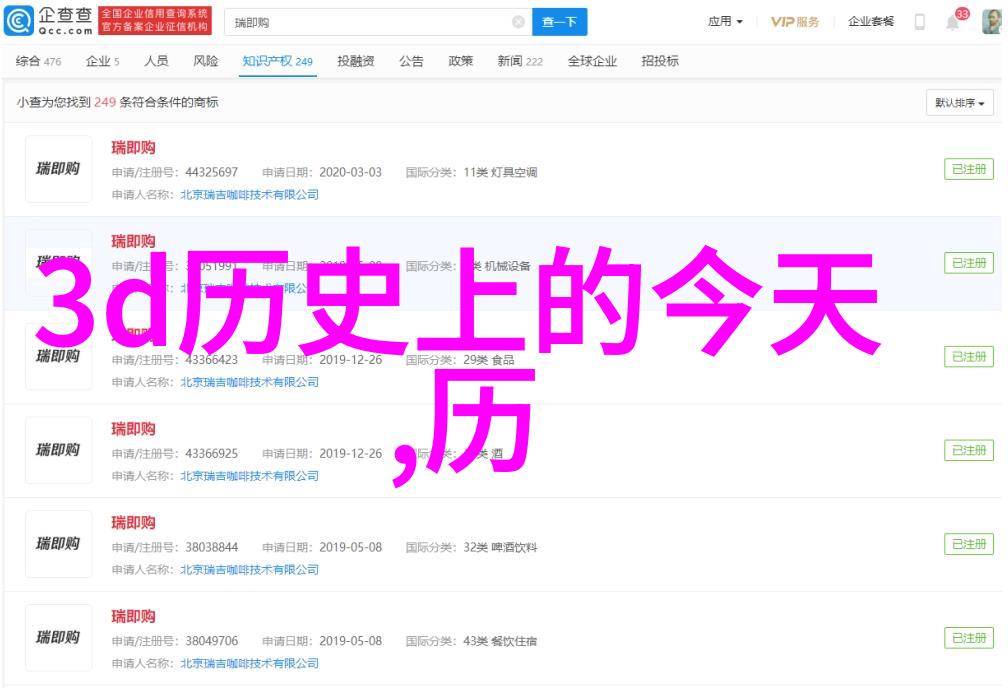Click the 已注册 badge in the 机械设备 row
Screen dimensions: 1008x692
click(x=969, y=263)
